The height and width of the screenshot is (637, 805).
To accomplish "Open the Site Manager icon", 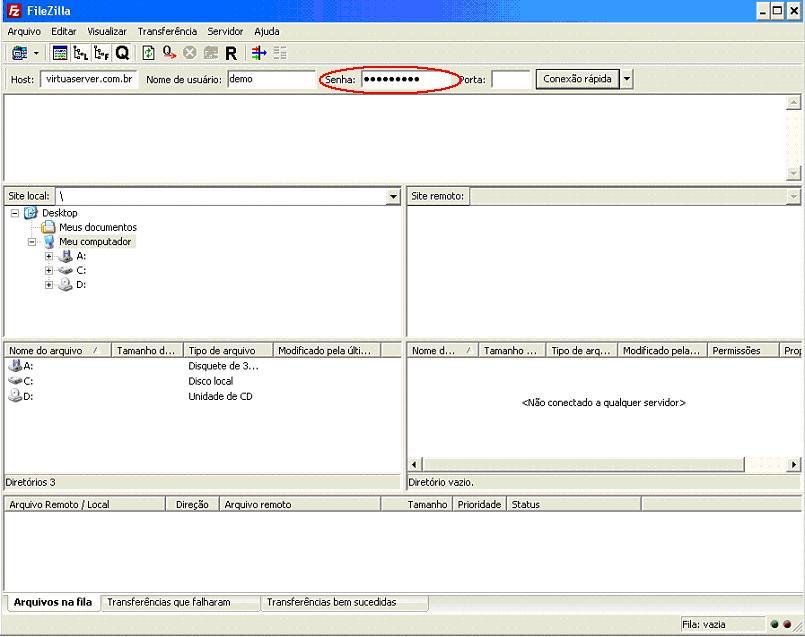I will click(20, 53).
